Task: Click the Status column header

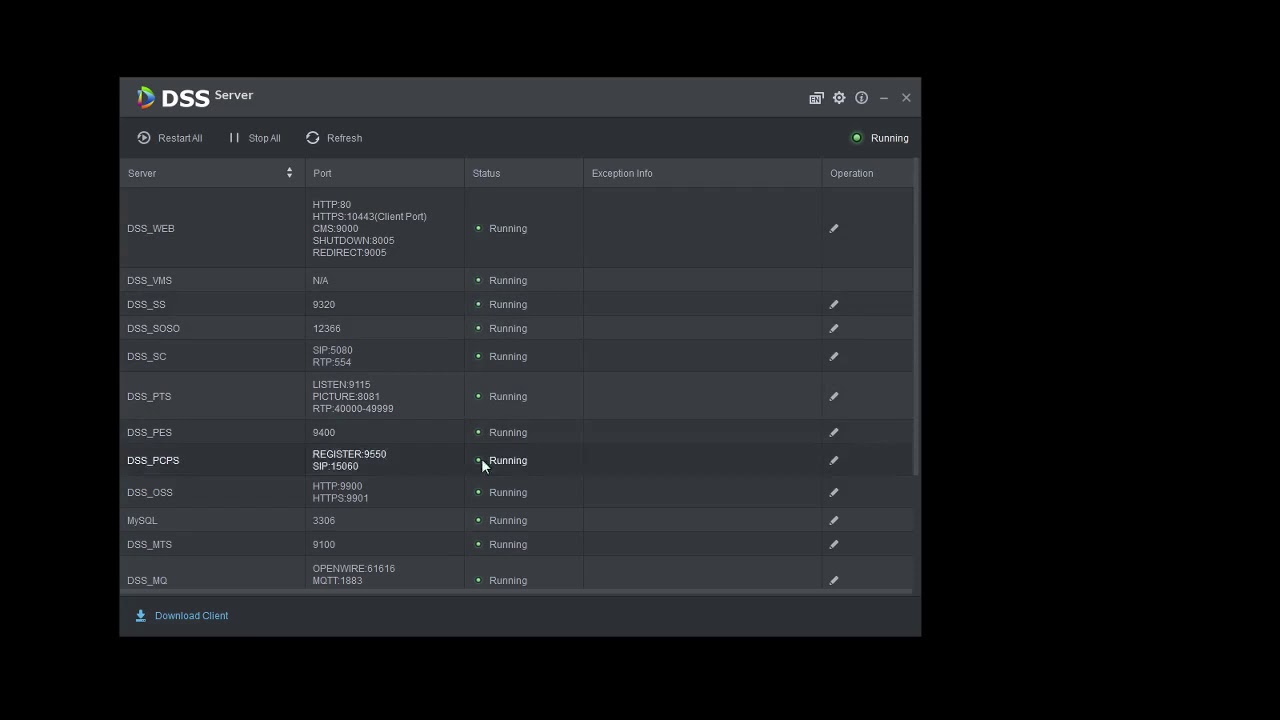Action: click(486, 173)
